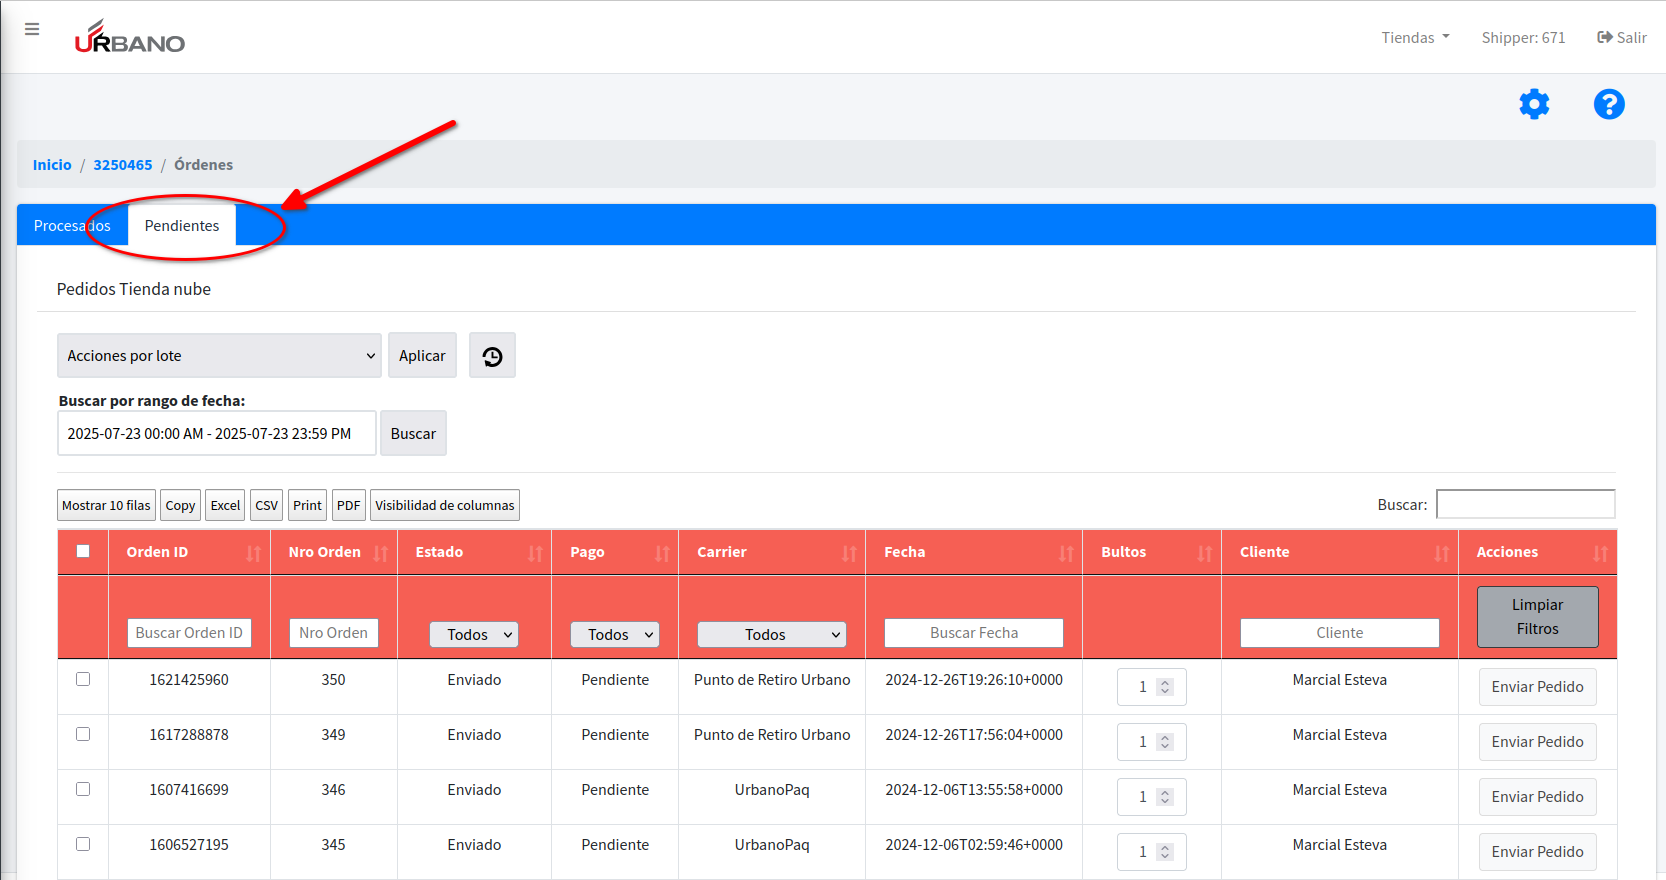Toggle the select-all header checkbox
The height and width of the screenshot is (880, 1666).
(x=83, y=551)
